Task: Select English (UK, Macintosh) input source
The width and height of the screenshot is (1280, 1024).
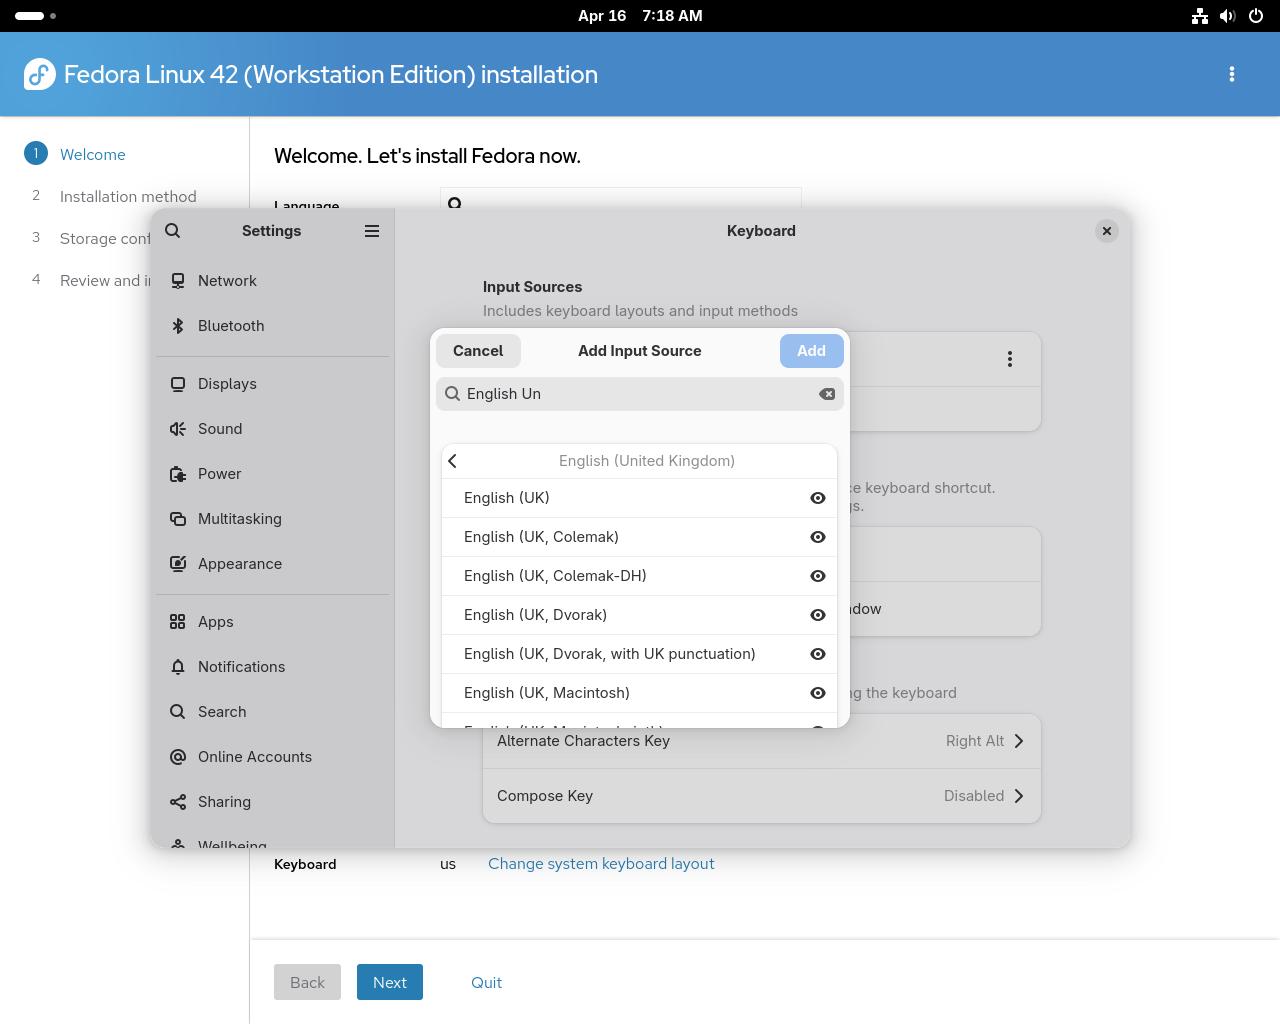Action: [639, 693]
